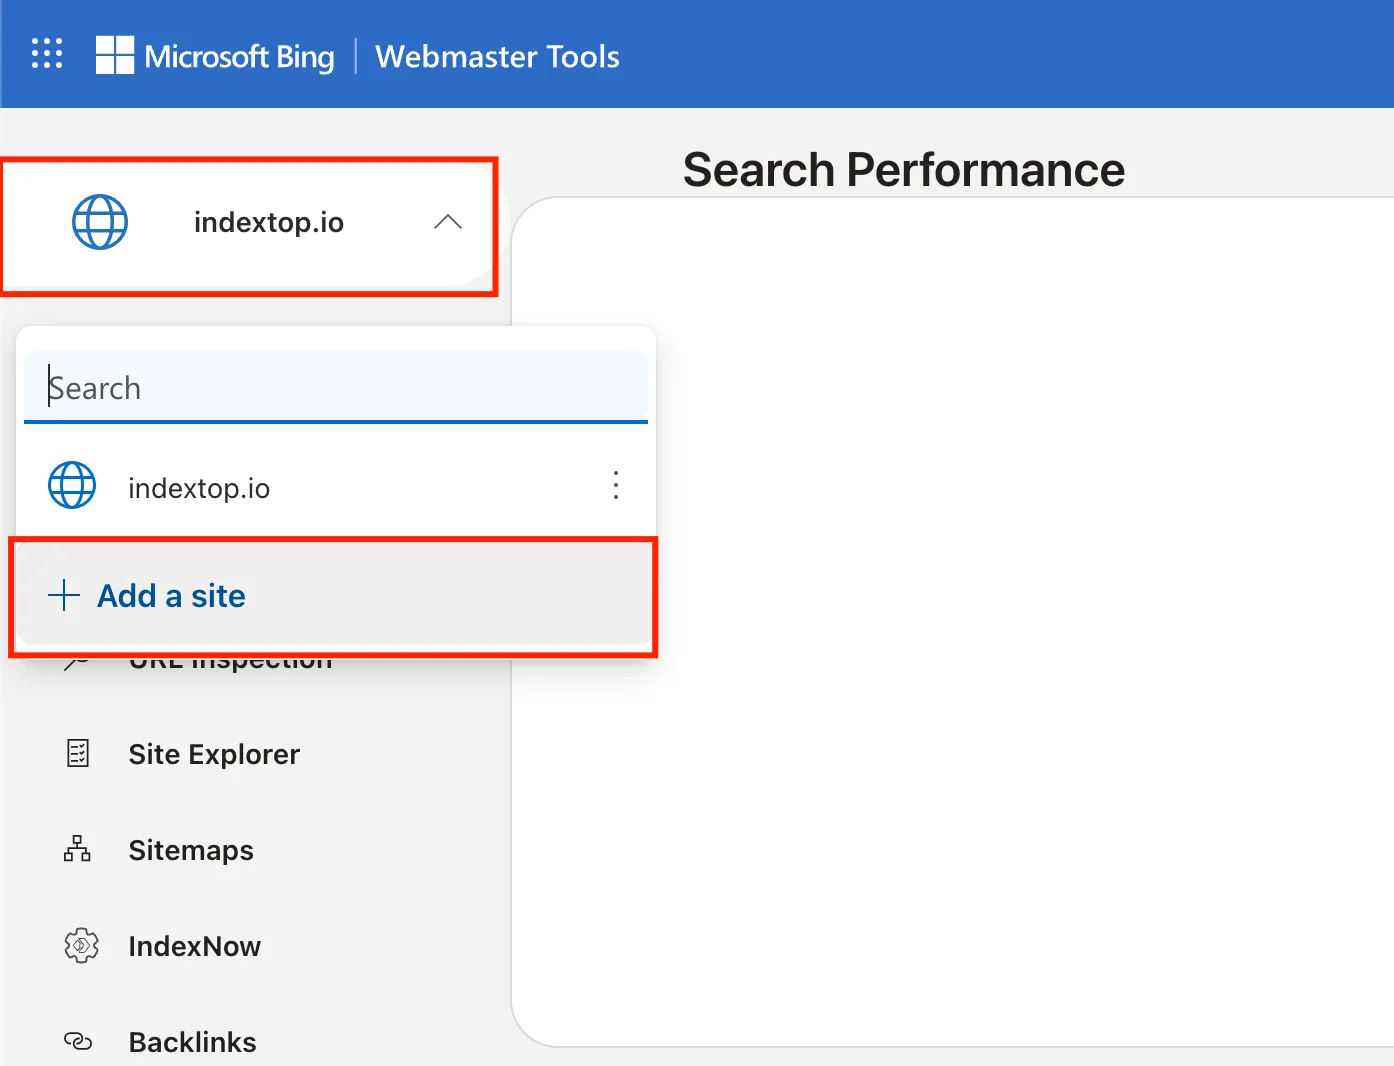Click the Site Explorer checklist icon
Screen dimensions: 1394x1066
78,754
